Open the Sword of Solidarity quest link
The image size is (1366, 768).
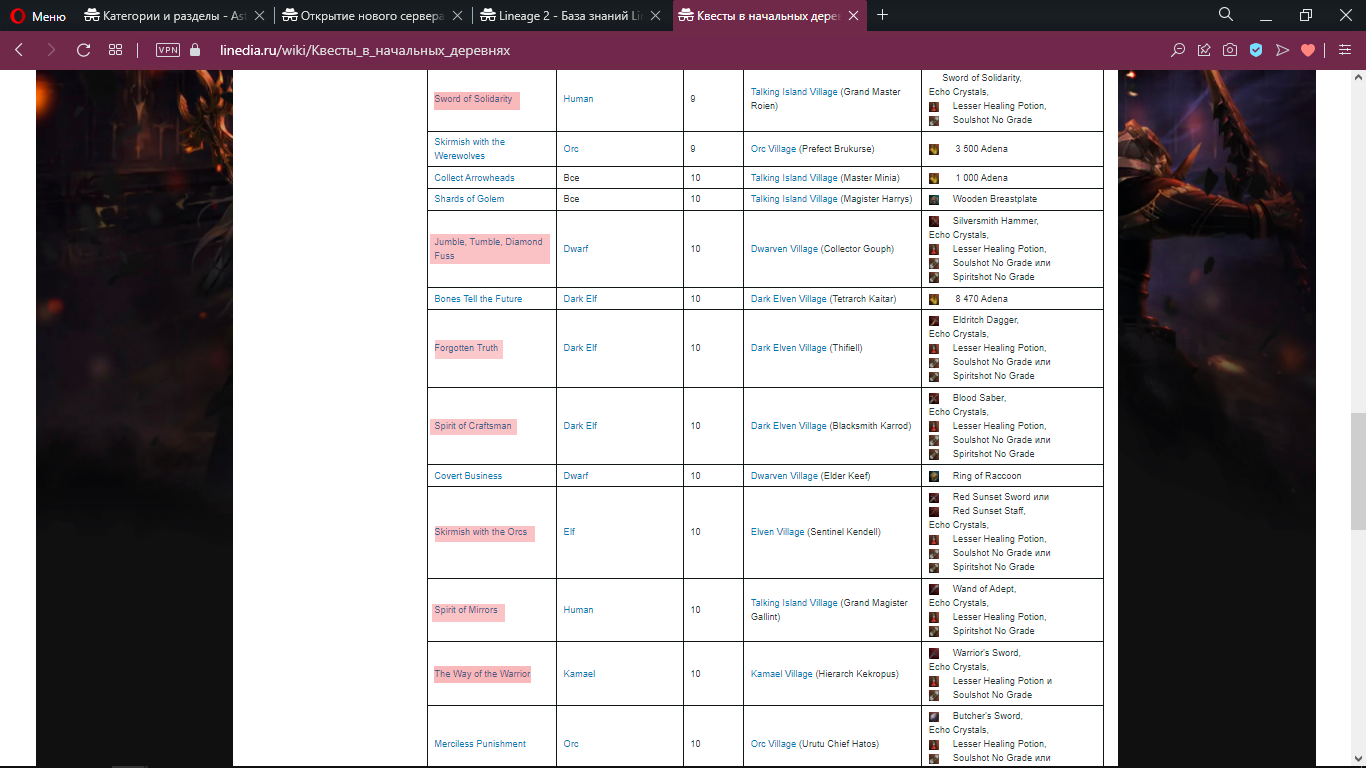[x=473, y=99]
